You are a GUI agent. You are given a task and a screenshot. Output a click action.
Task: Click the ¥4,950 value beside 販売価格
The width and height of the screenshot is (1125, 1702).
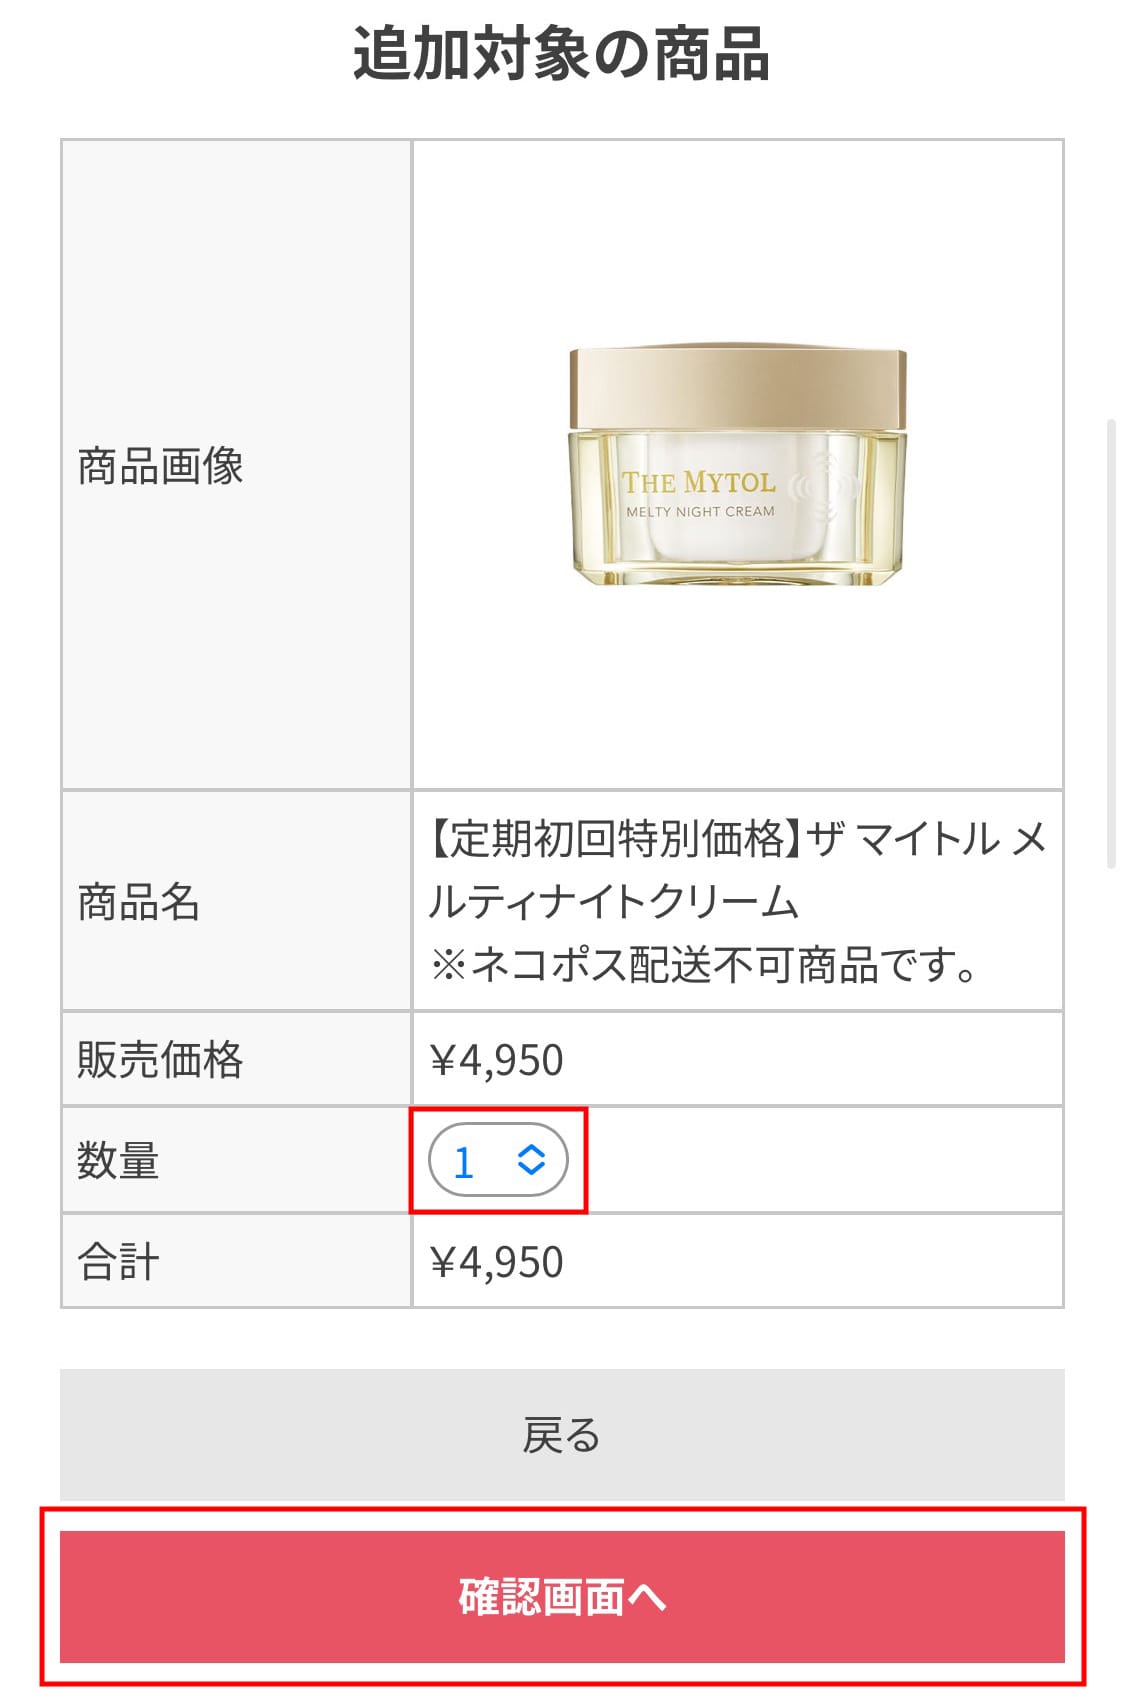click(x=497, y=1060)
